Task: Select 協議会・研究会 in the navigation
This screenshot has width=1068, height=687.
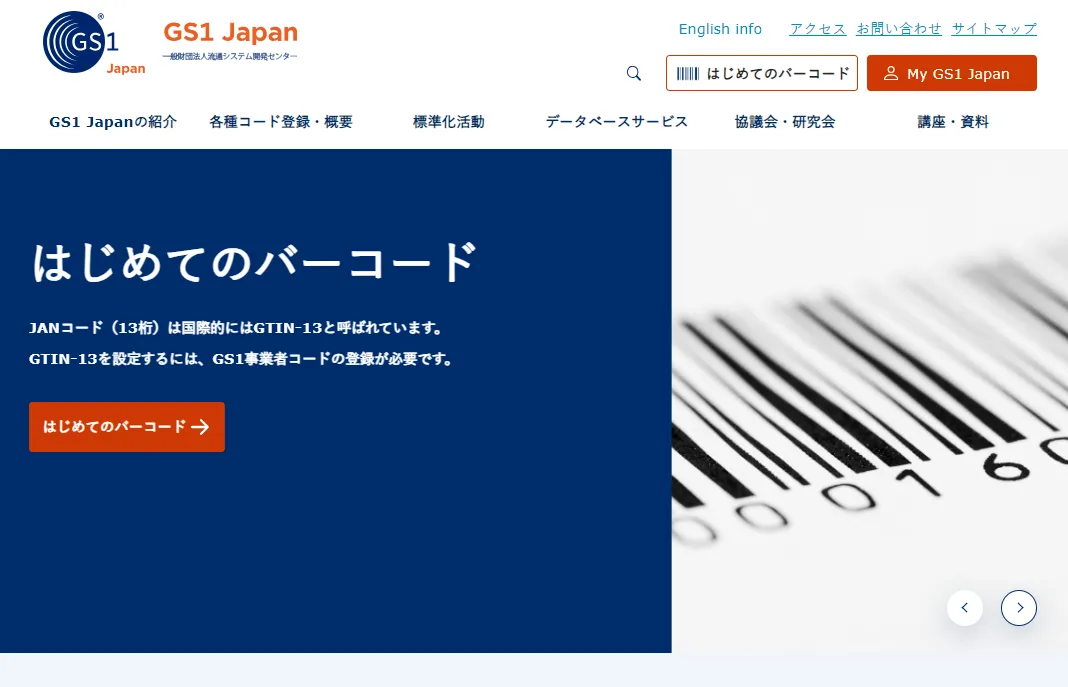Action: 785,121
